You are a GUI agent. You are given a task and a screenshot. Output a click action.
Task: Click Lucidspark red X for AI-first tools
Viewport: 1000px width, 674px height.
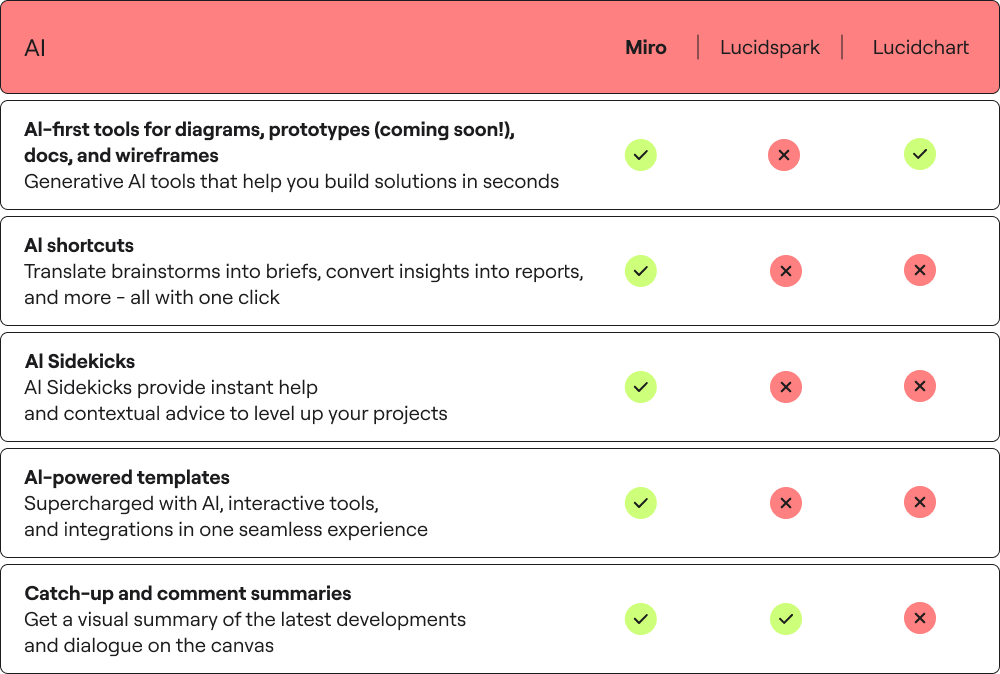[784, 155]
